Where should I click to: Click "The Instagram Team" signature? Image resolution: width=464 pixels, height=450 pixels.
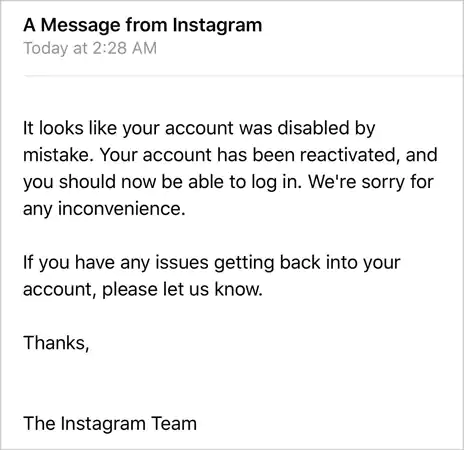(110, 424)
